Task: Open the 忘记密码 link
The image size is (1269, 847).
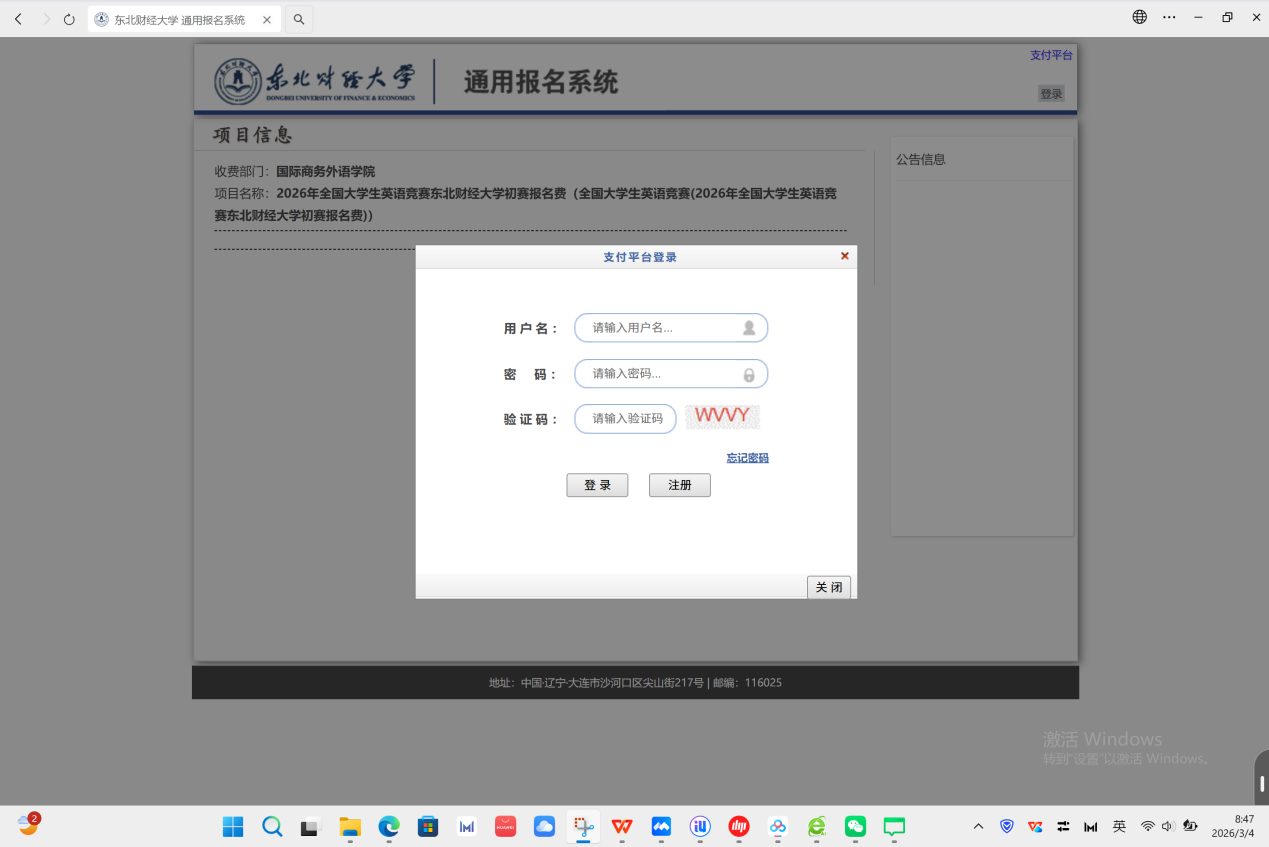Action: point(747,458)
